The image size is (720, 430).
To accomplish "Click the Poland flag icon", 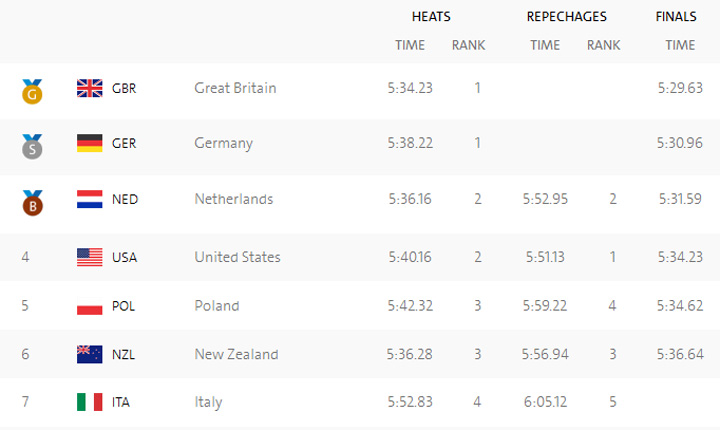I will [90, 306].
